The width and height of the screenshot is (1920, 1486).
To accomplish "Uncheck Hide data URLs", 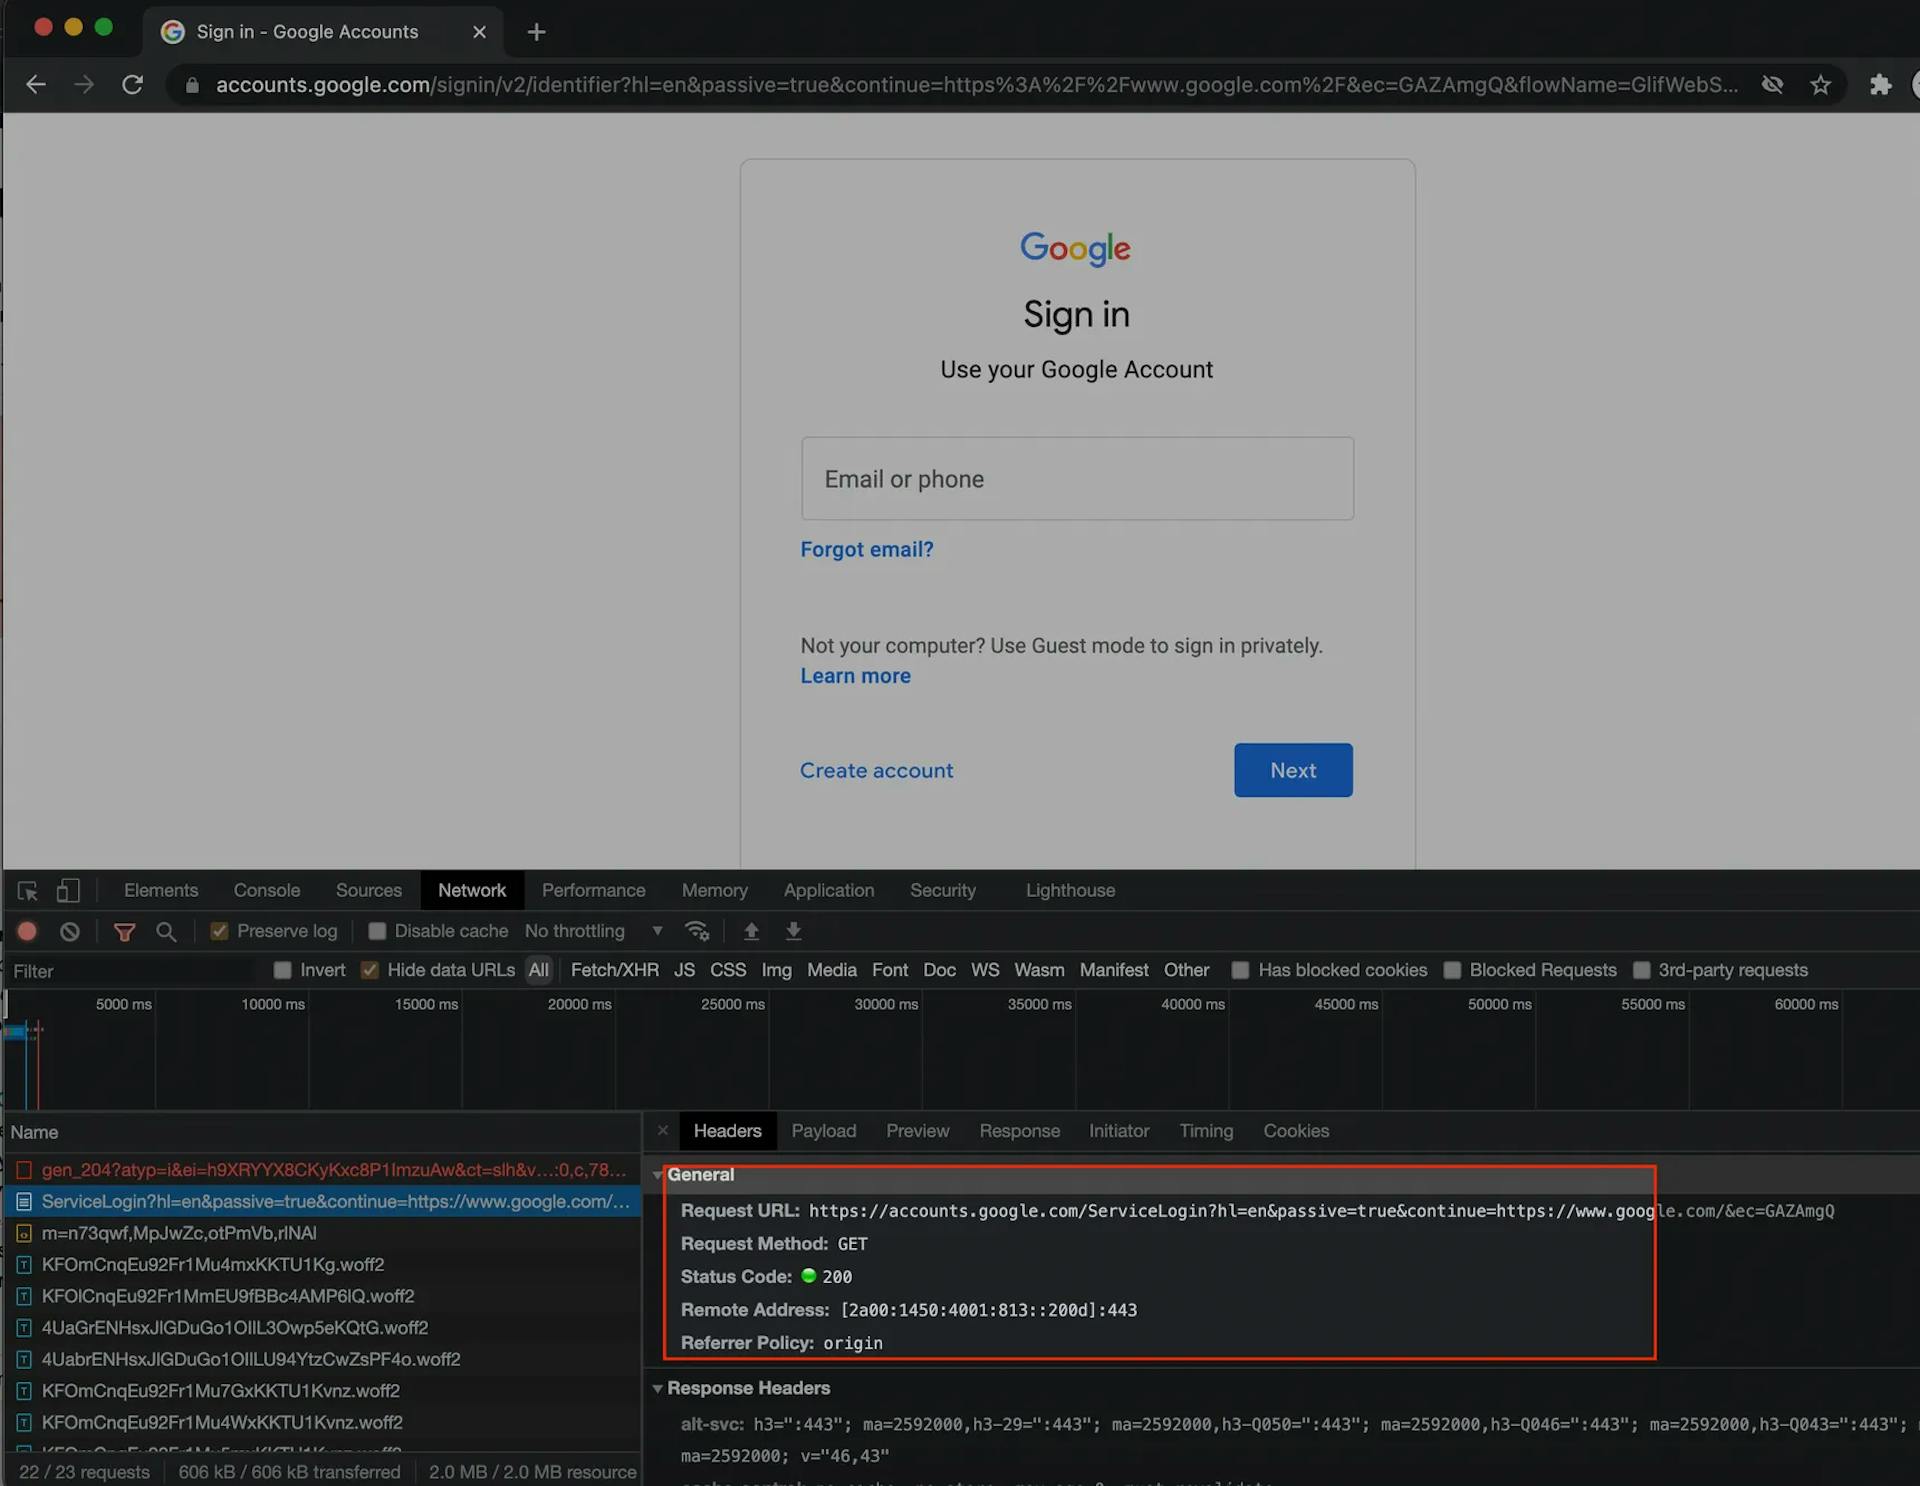I will (x=371, y=970).
